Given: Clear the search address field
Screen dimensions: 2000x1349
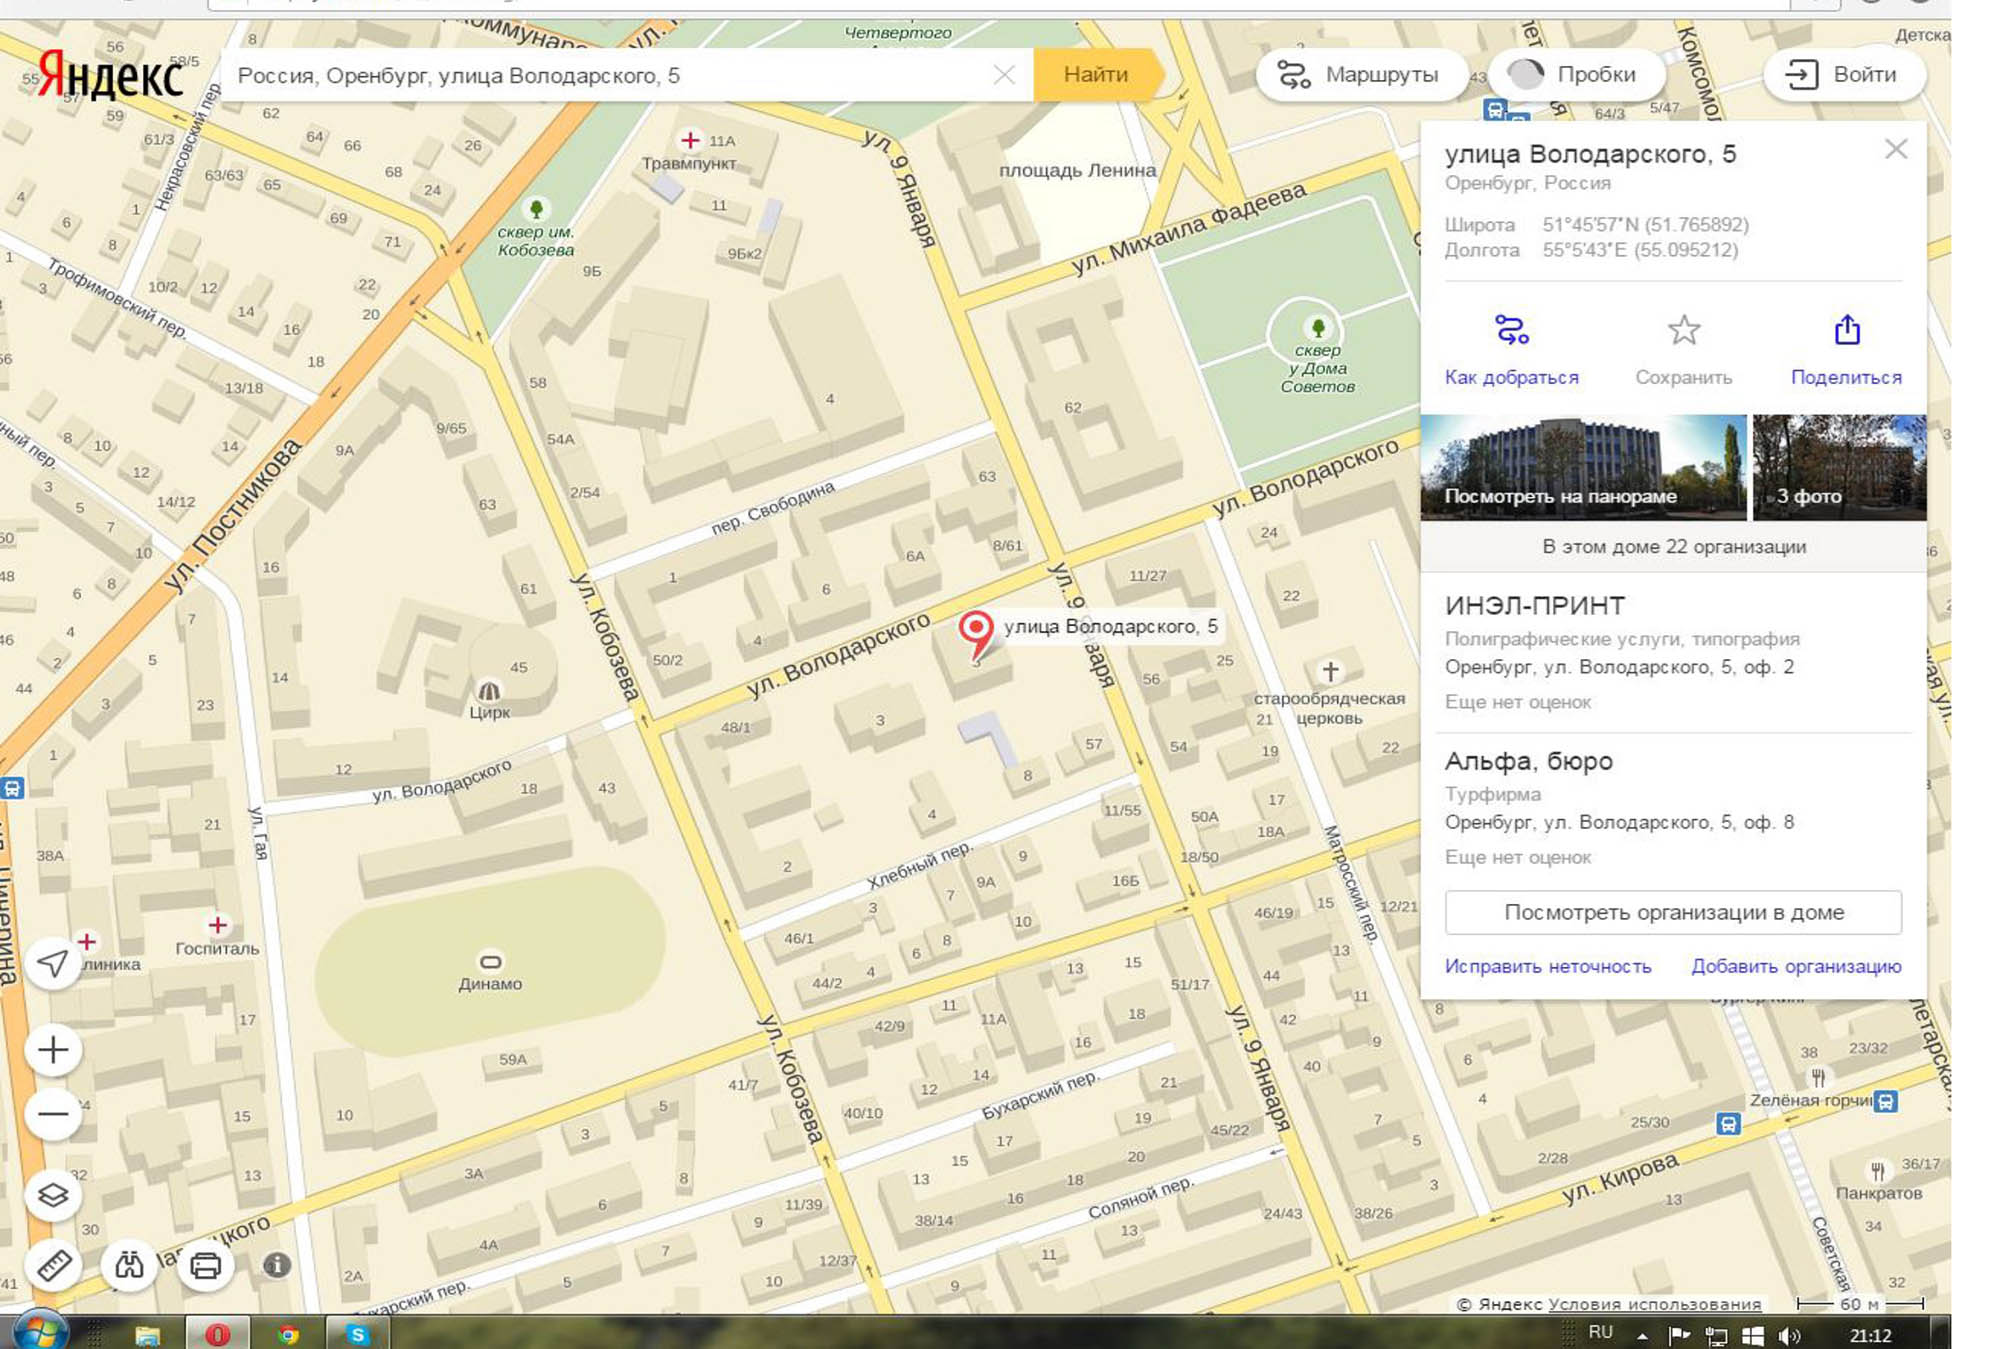Looking at the screenshot, I should tap(1004, 75).
